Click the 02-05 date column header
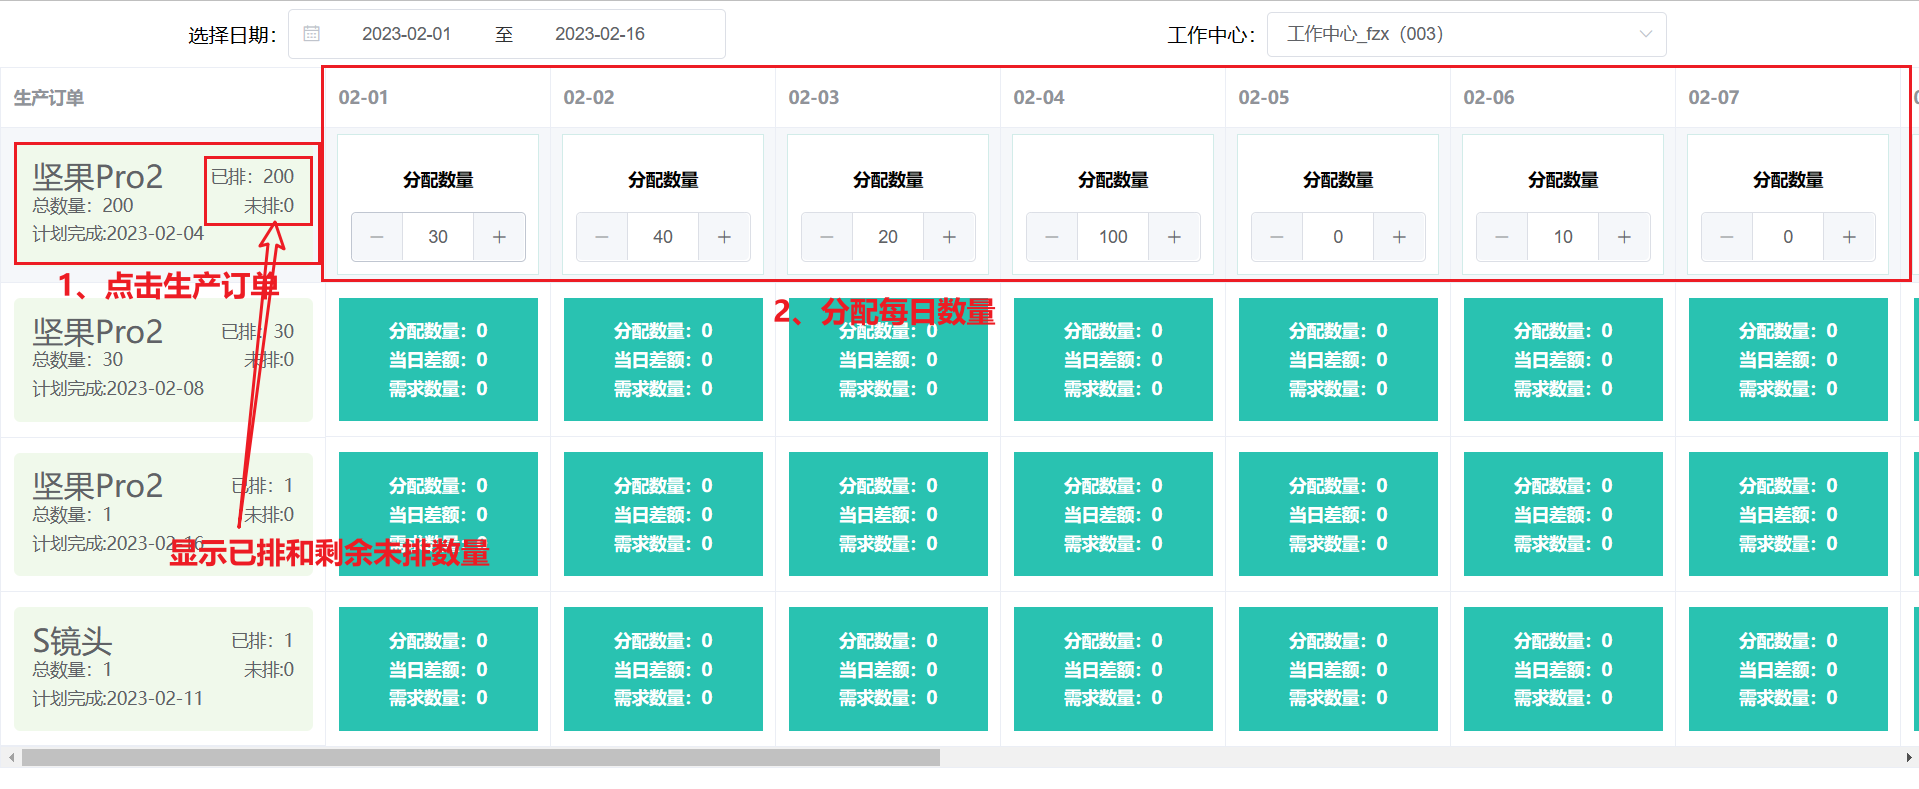 [x=1264, y=97]
